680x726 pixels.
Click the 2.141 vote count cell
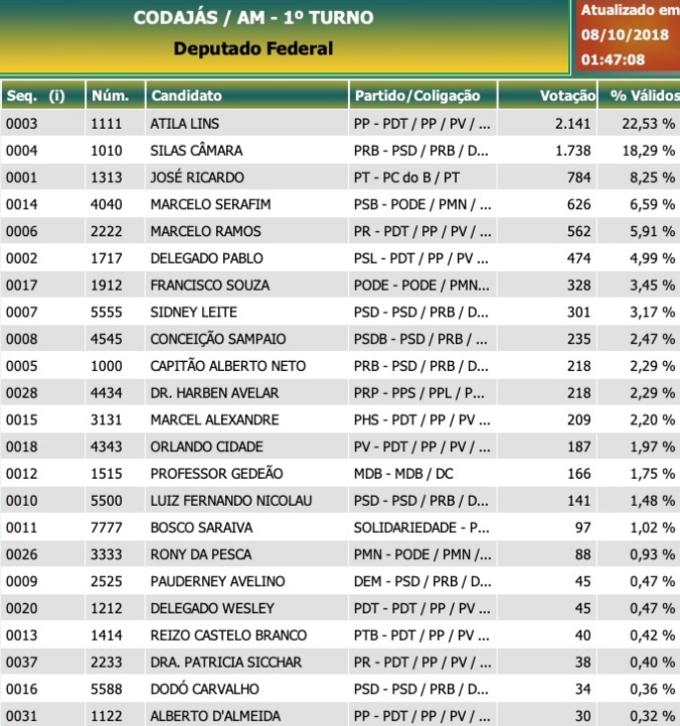point(573,124)
